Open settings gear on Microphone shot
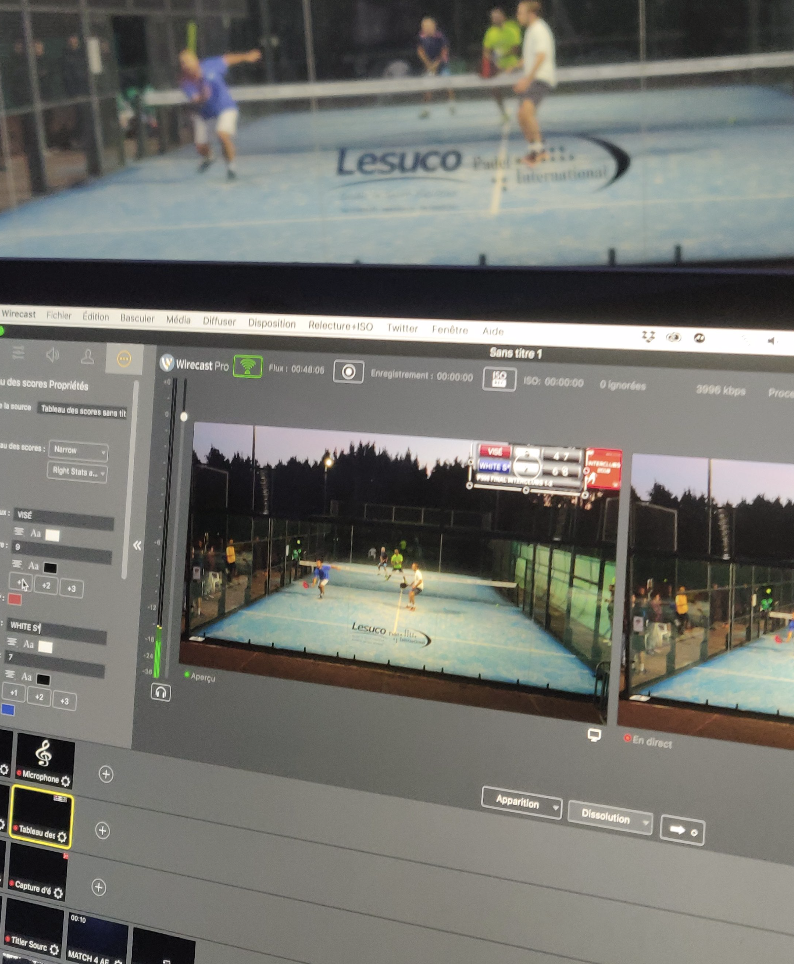The width and height of the screenshot is (794, 964). pyautogui.click(x=65, y=781)
